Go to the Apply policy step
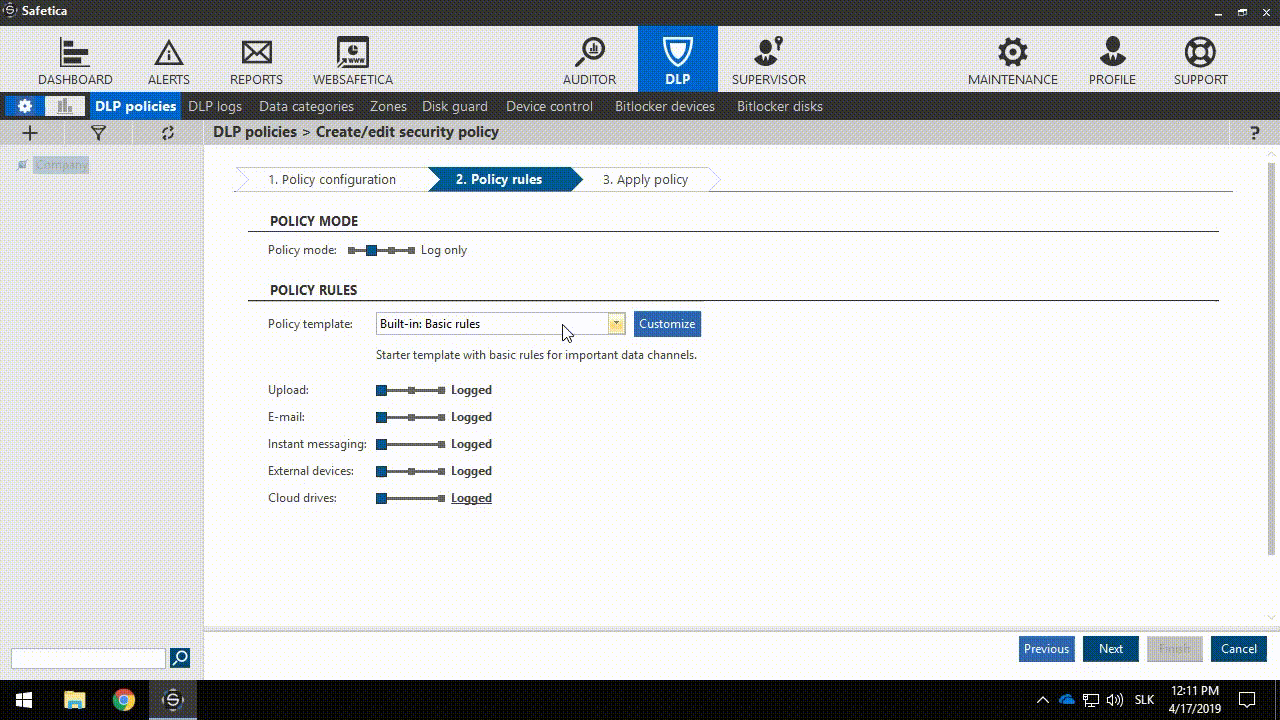Image resolution: width=1280 pixels, height=720 pixels. pos(645,179)
